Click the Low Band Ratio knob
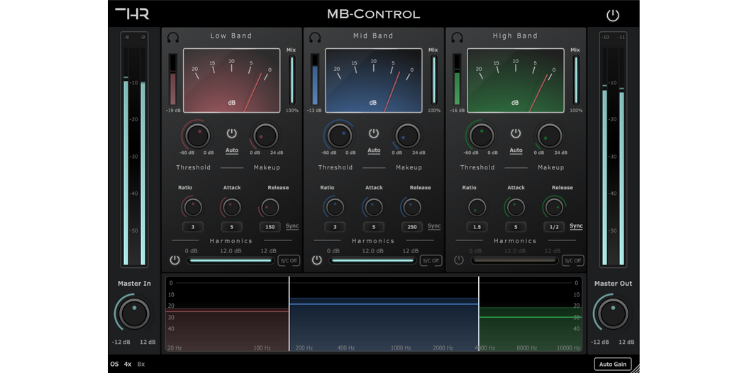Viewport: 748px width, 373px height. click(193, 207)
